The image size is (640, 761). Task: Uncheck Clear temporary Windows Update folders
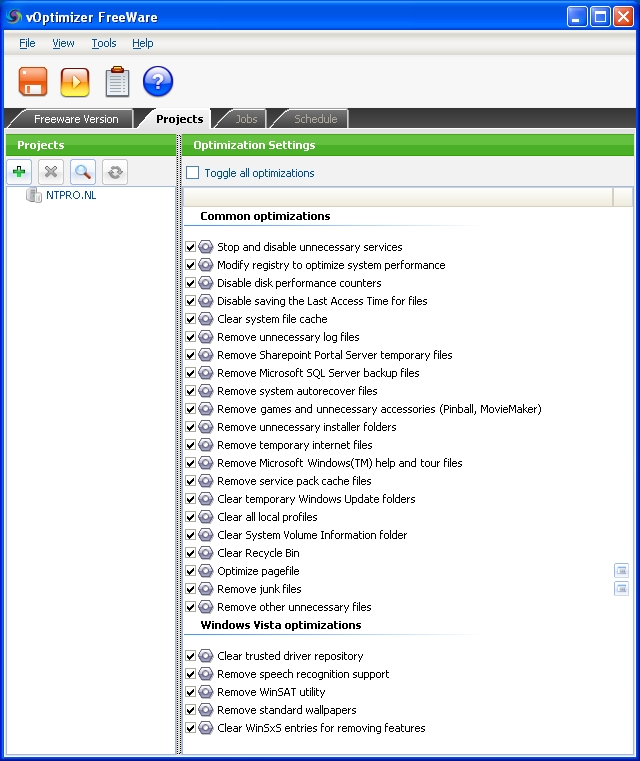(x=191, y=499)
